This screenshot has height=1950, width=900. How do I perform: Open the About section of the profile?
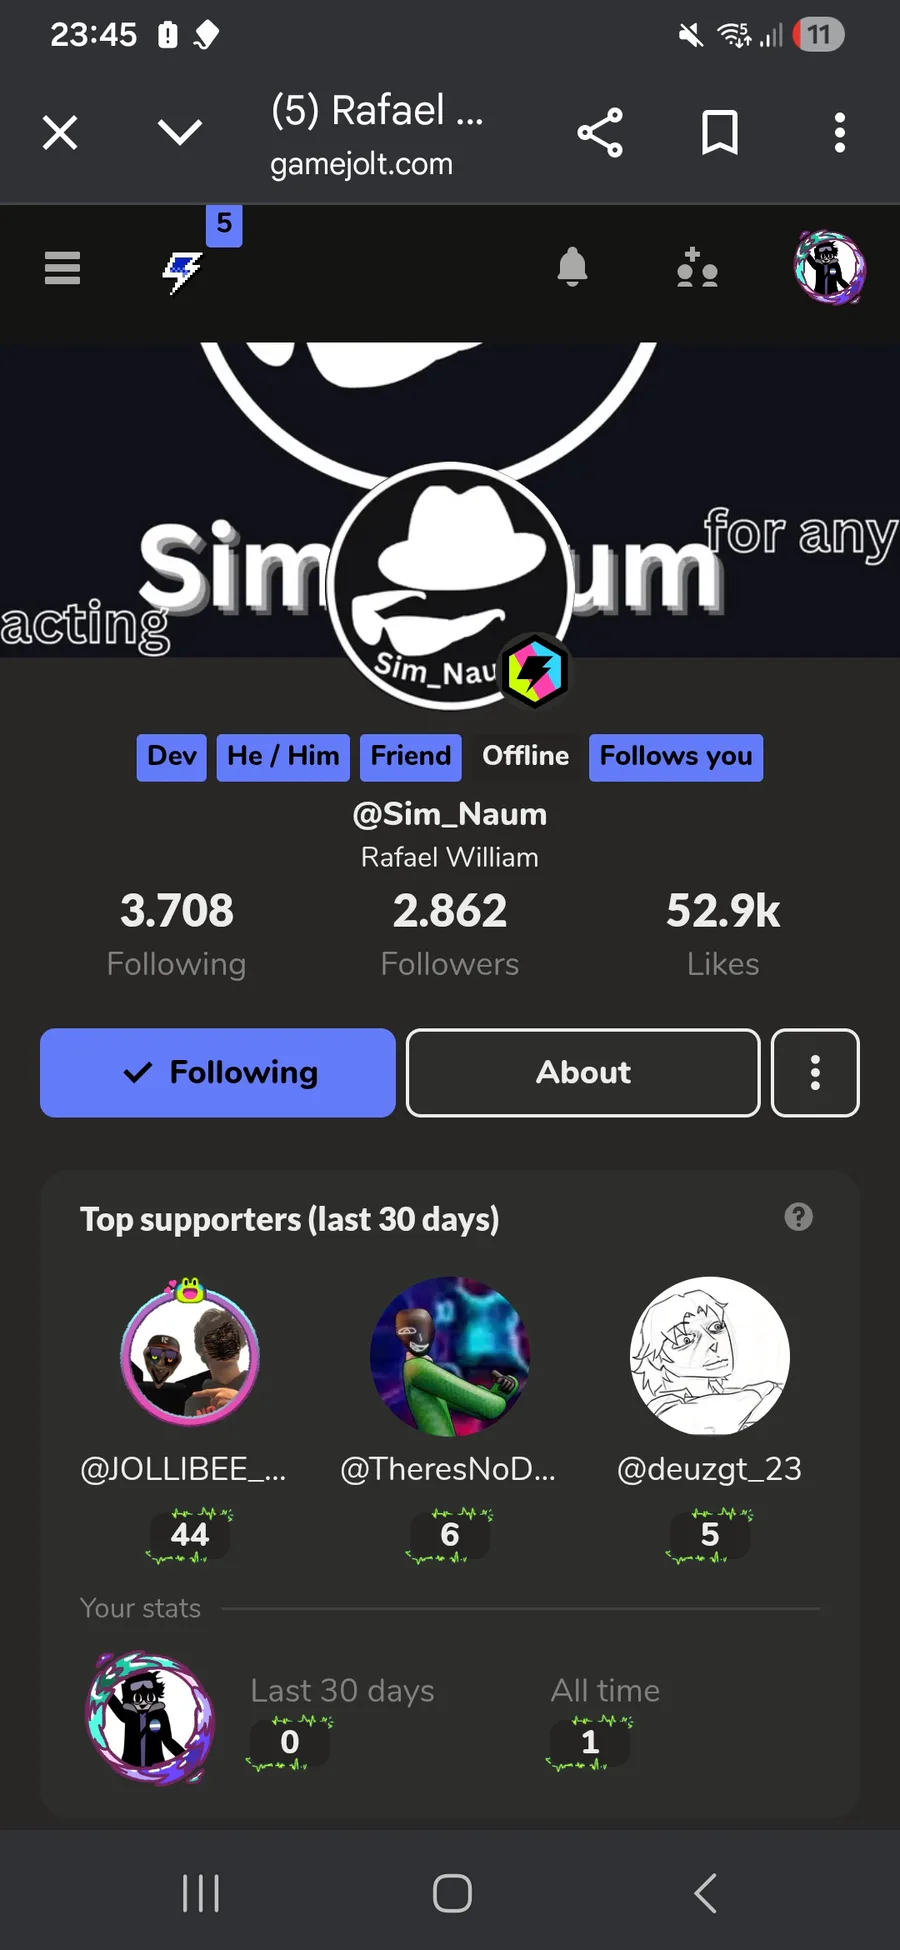click(583, 1073)
